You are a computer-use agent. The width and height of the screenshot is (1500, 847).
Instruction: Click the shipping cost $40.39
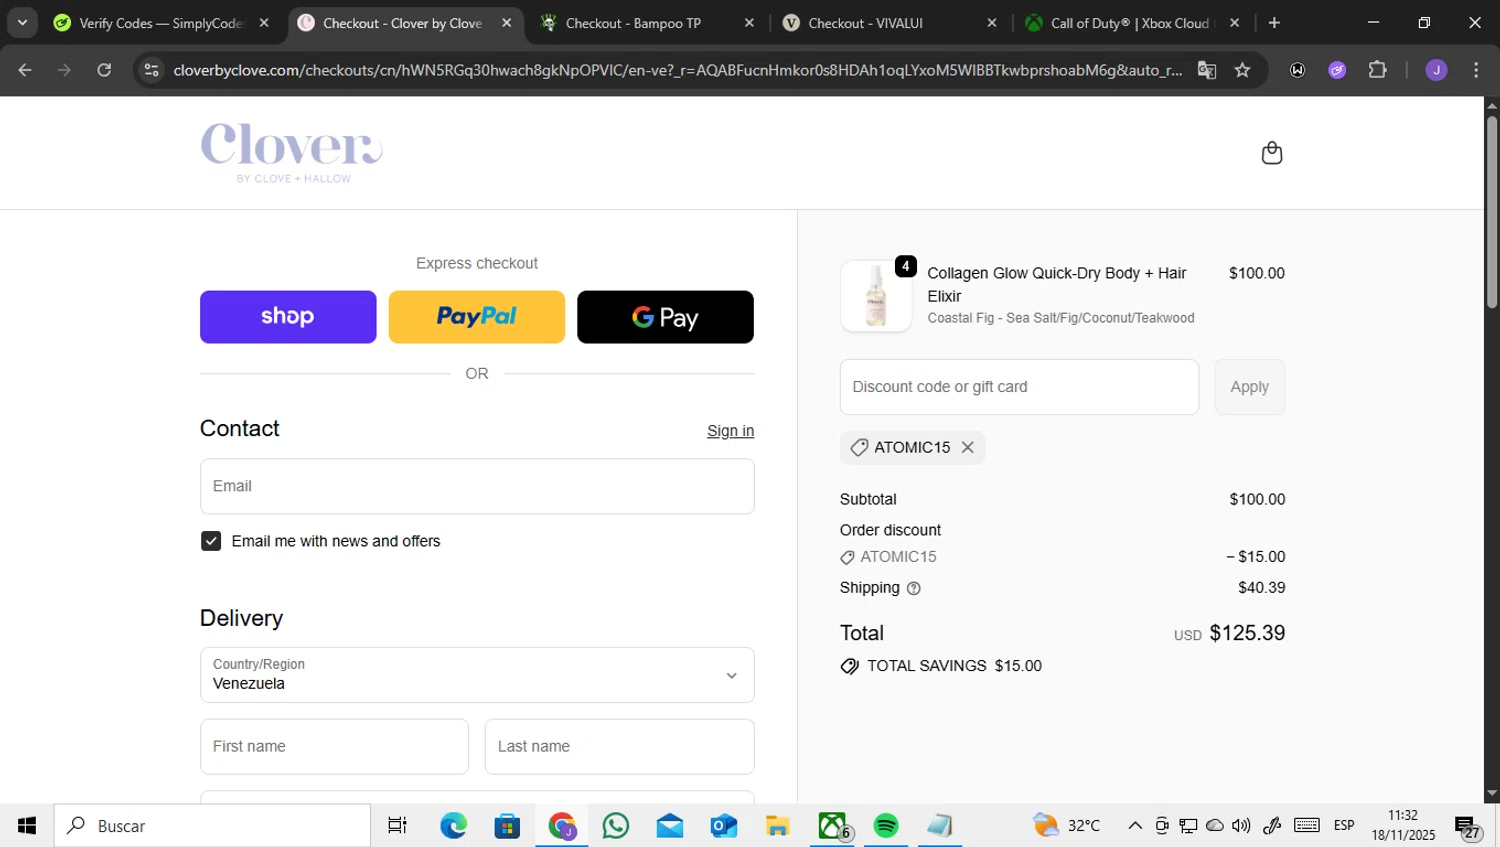click(x=1261, y=588)
